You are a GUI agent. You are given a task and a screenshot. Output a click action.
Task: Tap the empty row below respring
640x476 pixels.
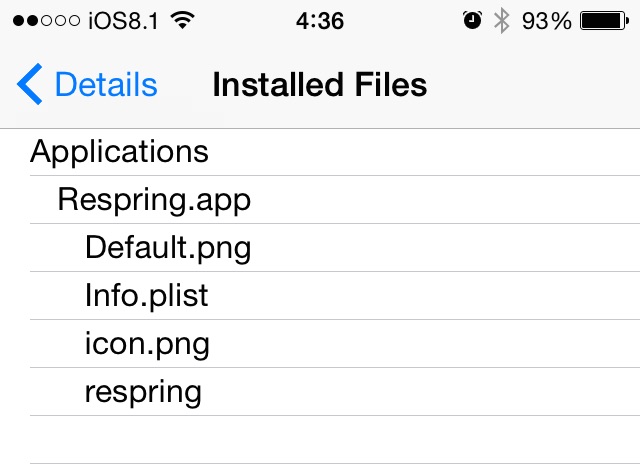pos(320,440)
